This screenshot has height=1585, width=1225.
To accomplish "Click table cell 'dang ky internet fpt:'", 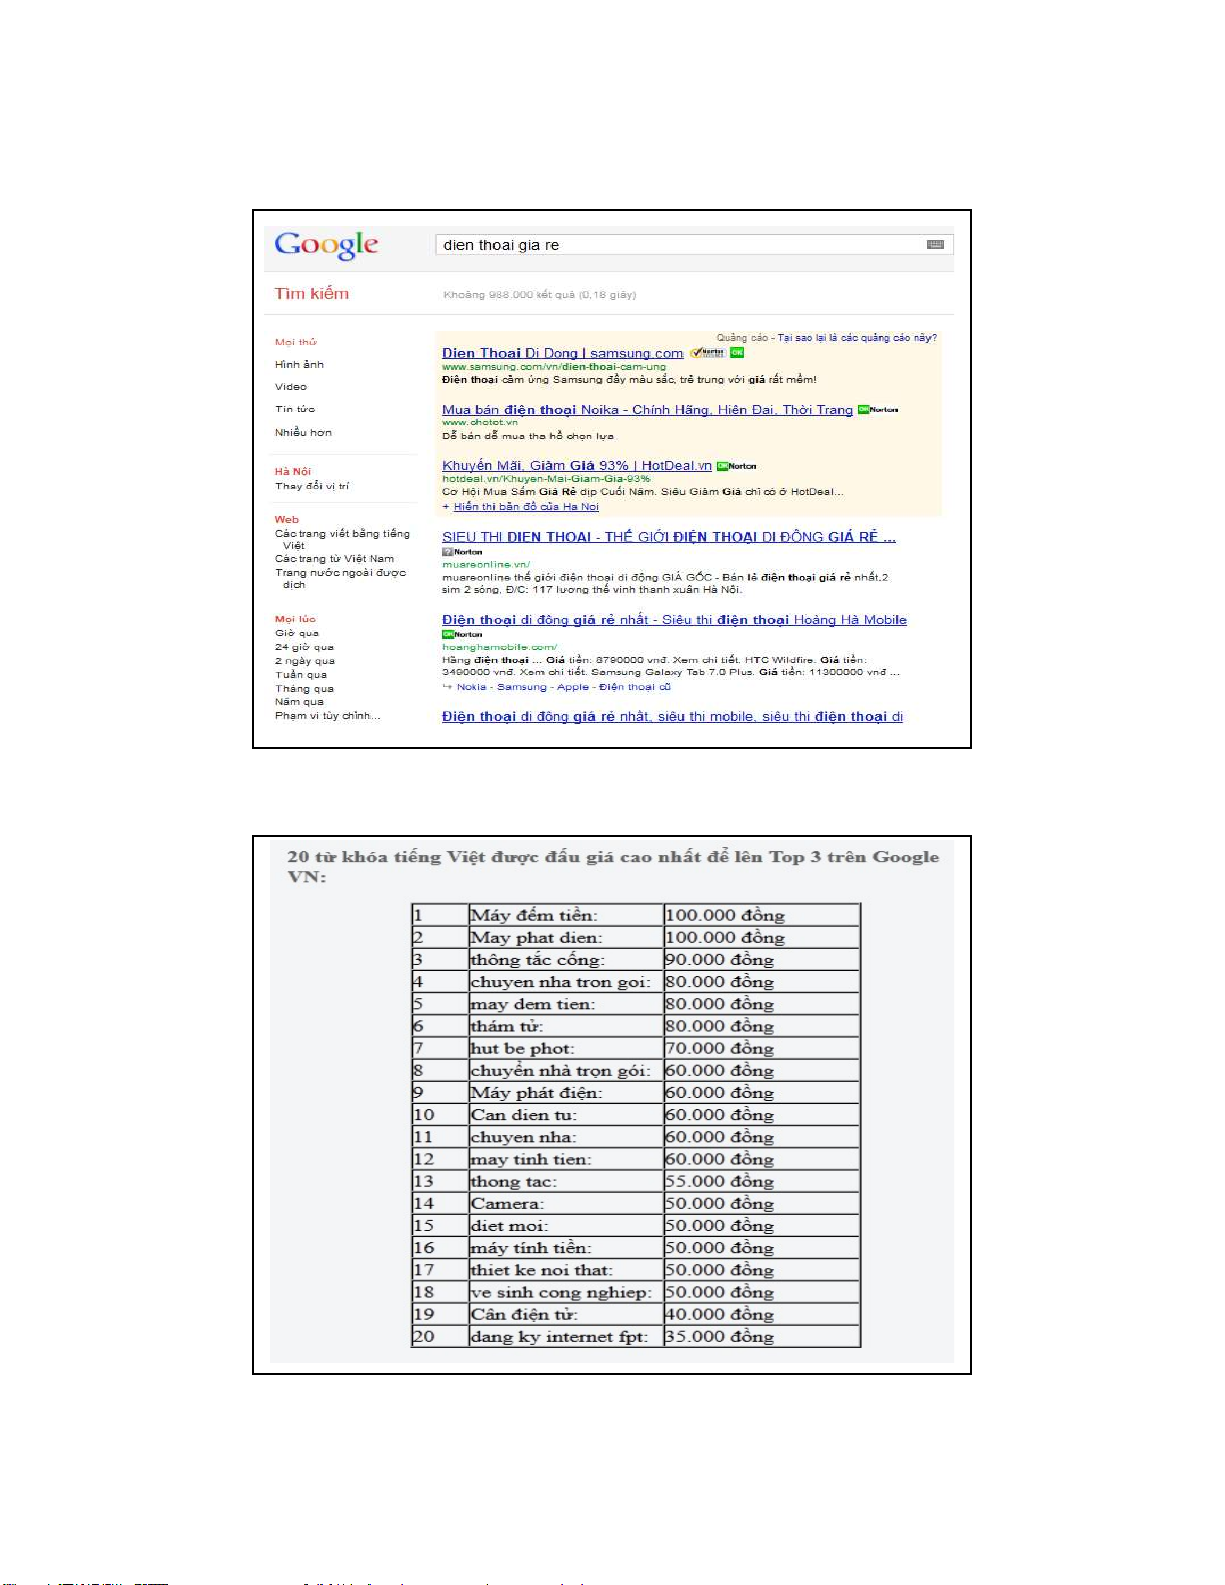I will (x=566, y=1336).
